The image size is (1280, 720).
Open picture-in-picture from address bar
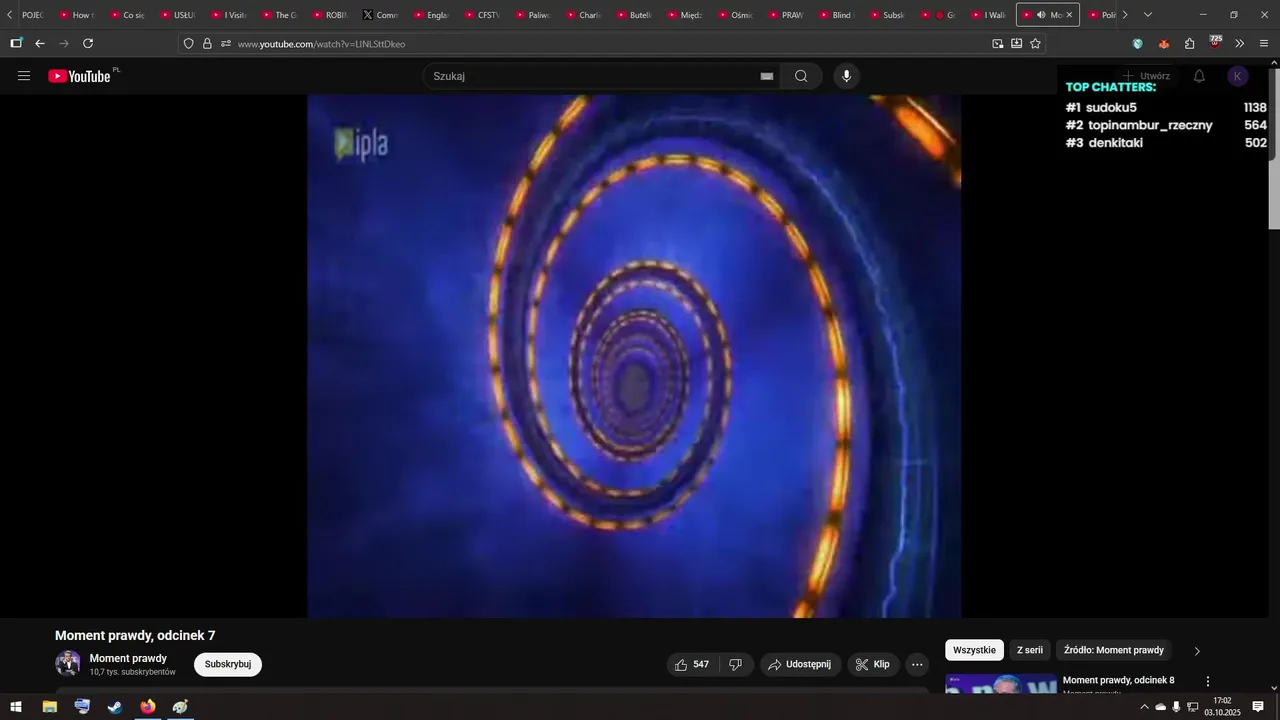click(x=997, y=44)
